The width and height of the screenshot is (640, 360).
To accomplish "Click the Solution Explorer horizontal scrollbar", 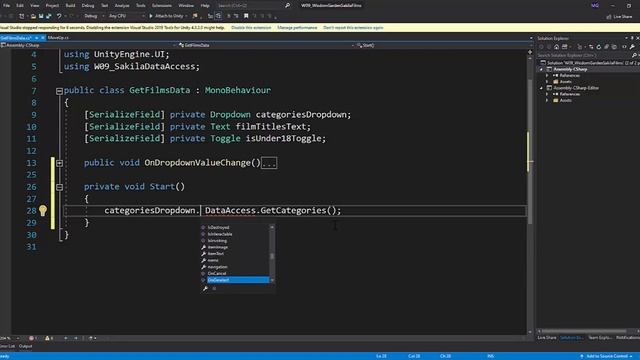I will (x=584, y=331).
